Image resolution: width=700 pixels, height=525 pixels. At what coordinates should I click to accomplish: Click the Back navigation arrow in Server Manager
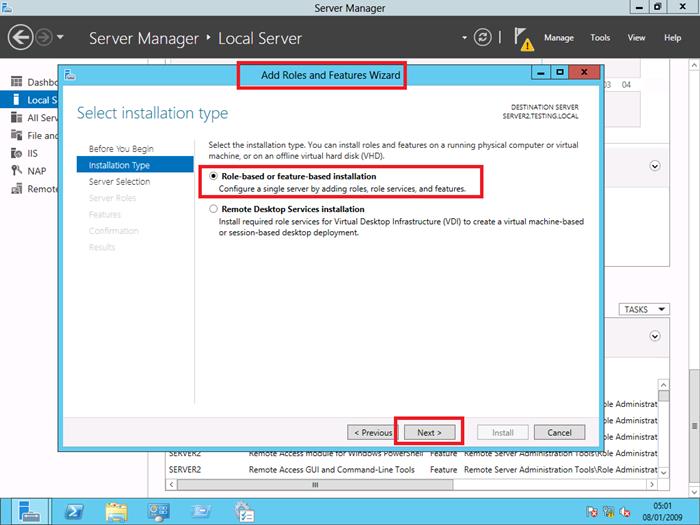[x=21, y=38]
